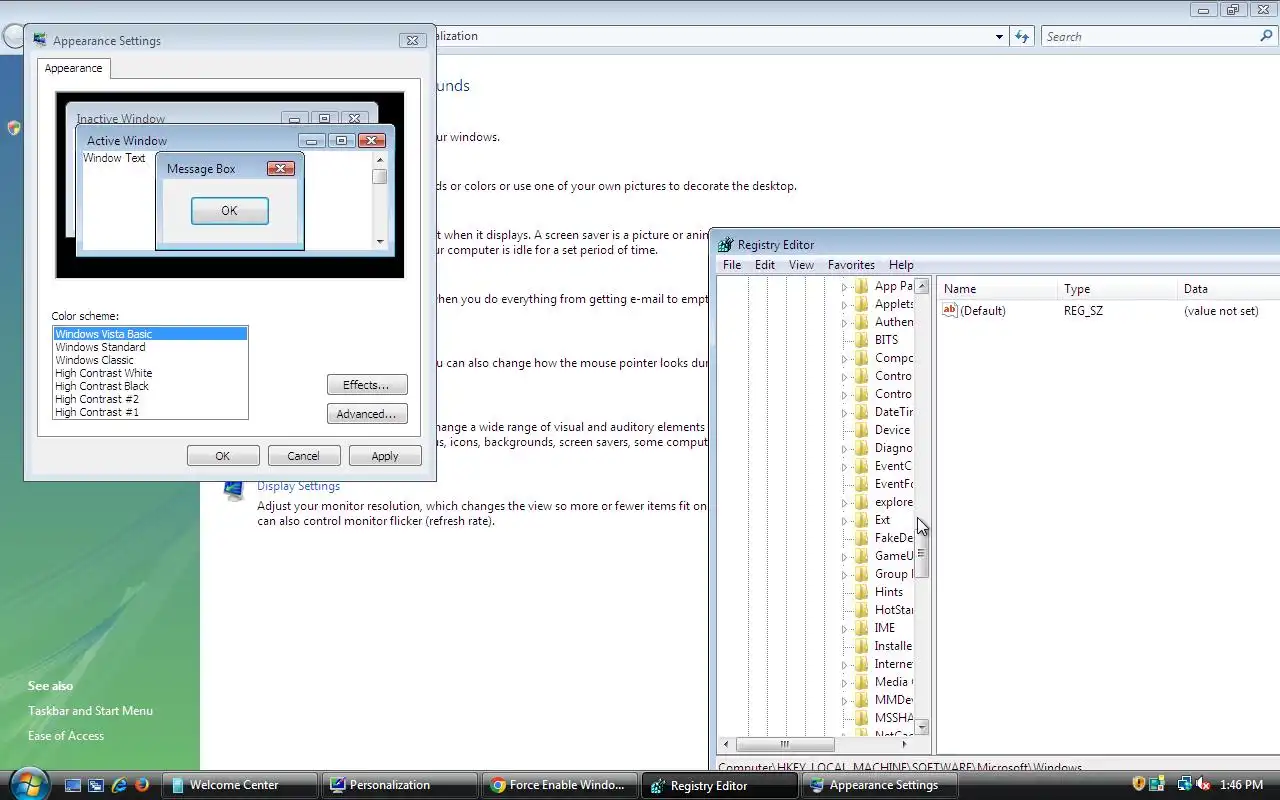Open the Display Settings link

coord(298,486)
